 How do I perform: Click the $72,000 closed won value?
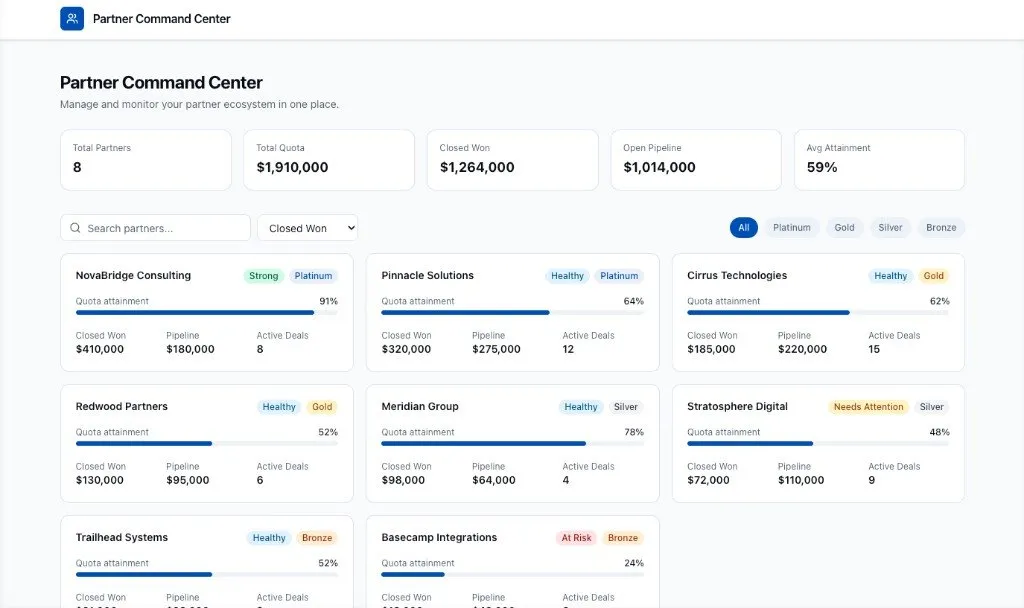(709, 480)
